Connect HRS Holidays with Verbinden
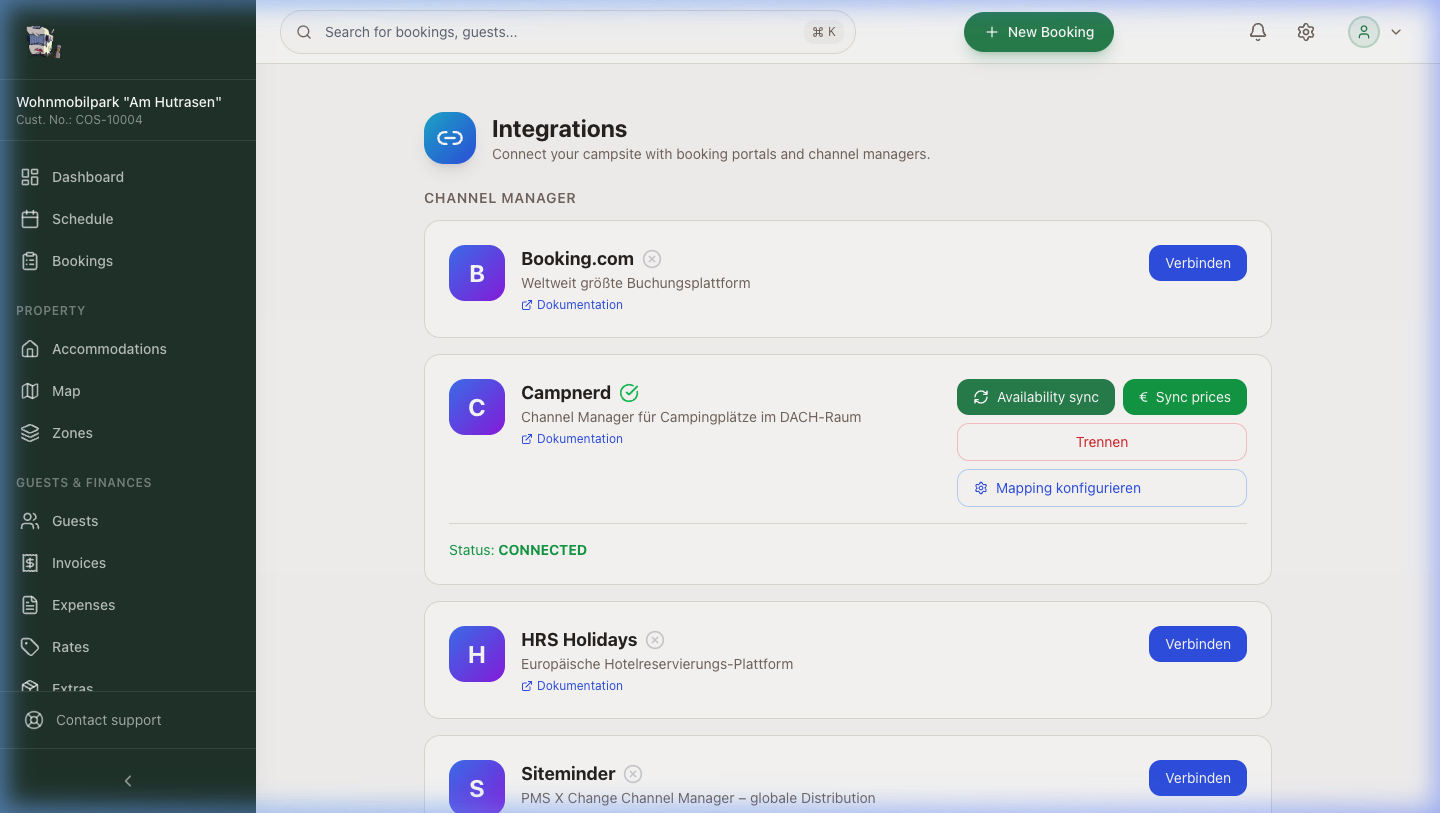This screenshot has height=813, width=1440. (x=1198, y=644)
